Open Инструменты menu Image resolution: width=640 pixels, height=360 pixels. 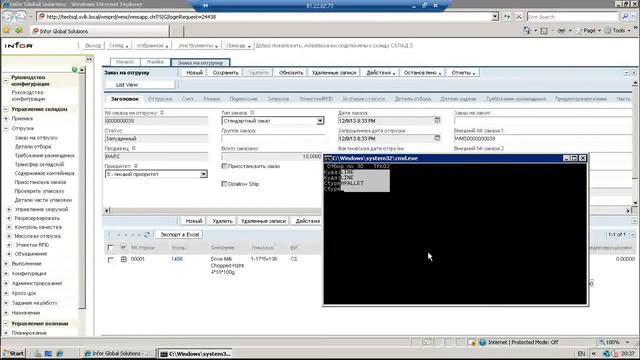point(198,46)
